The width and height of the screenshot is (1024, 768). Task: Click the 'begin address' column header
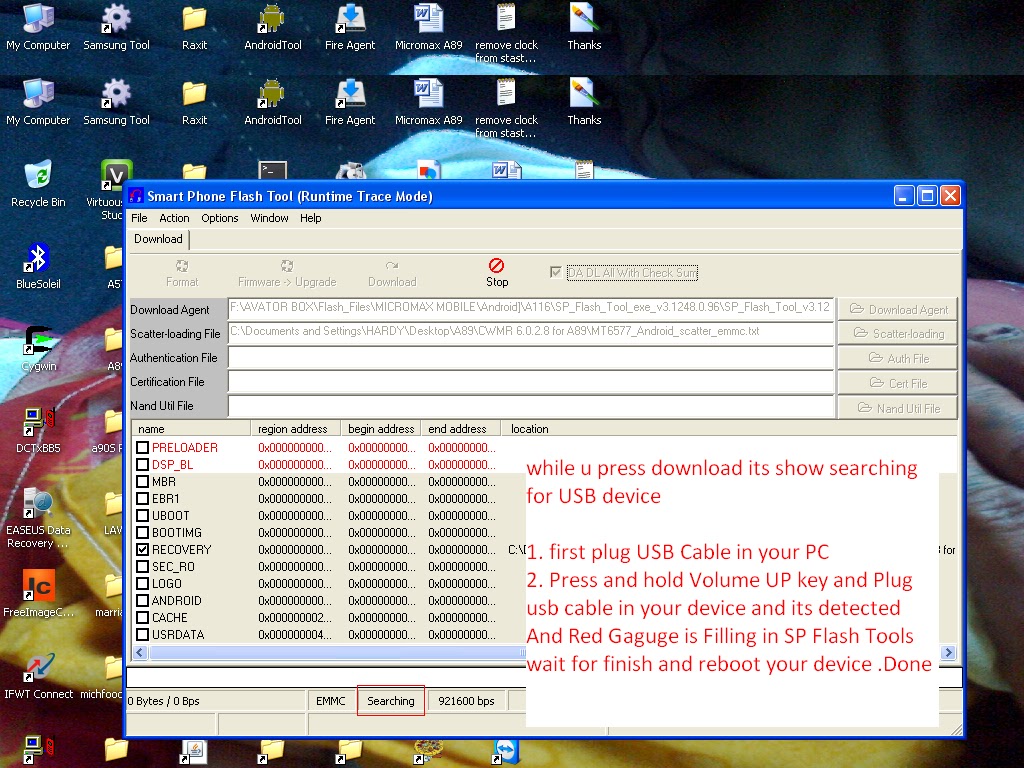(381, 428)
